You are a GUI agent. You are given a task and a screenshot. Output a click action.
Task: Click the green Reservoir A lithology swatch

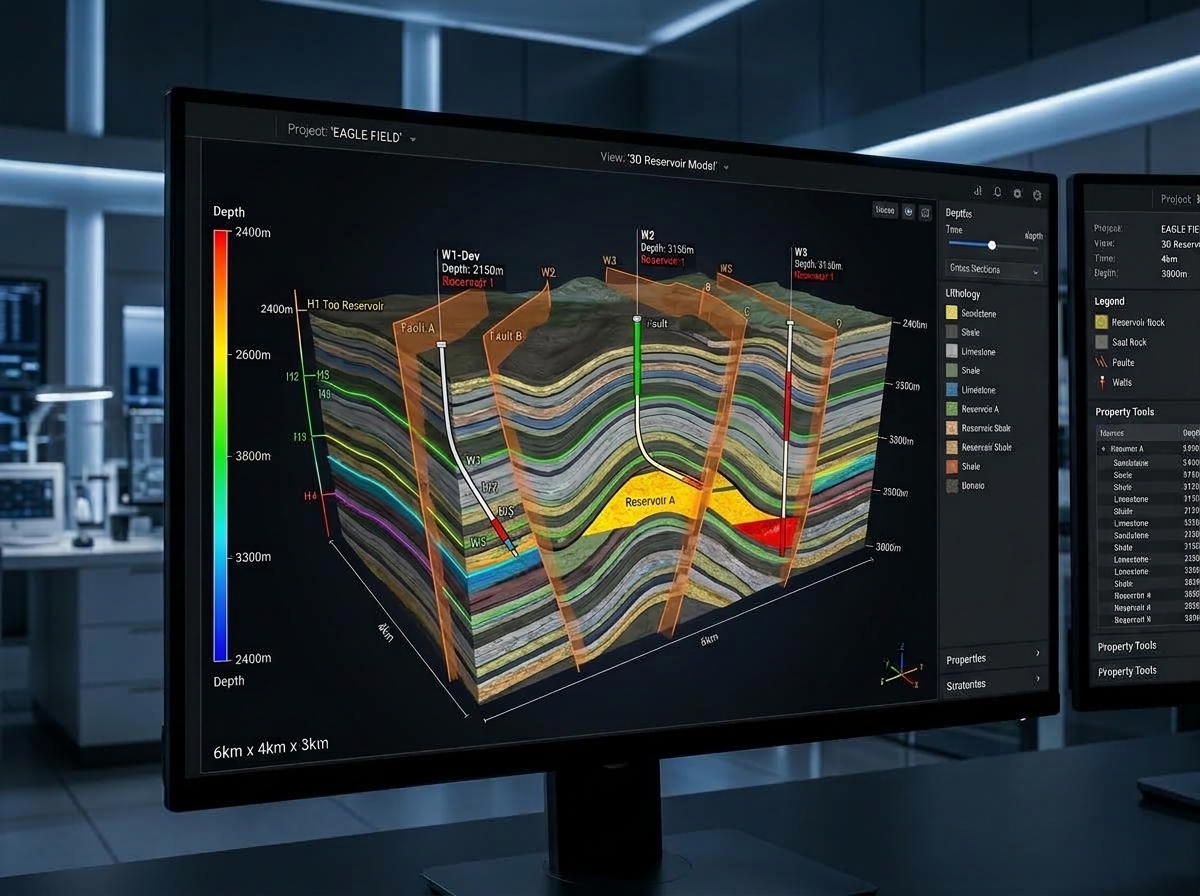(x=952, y=408)
